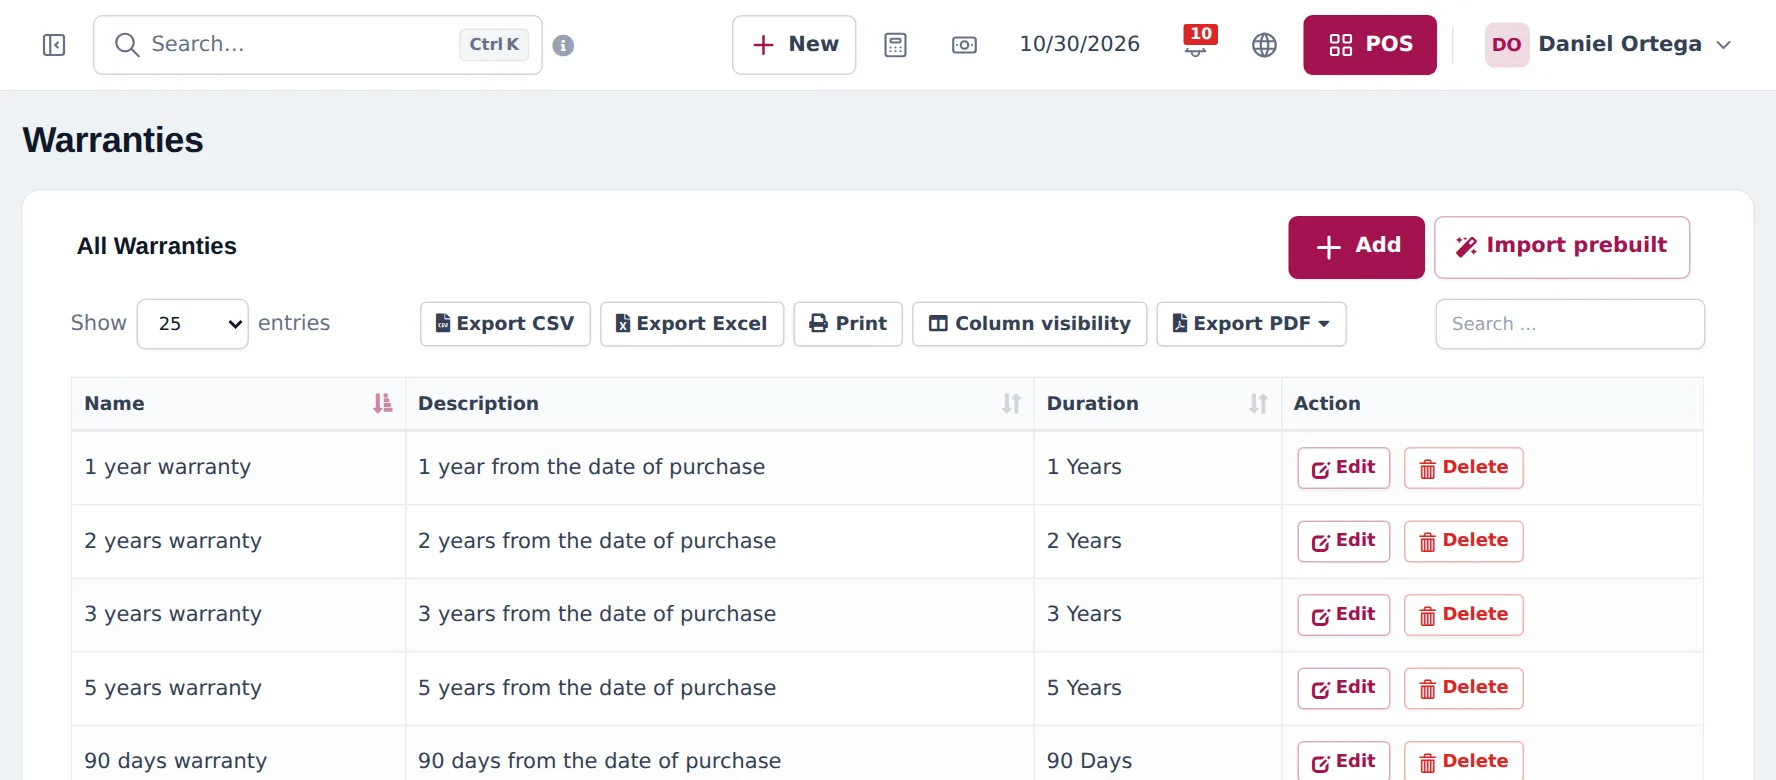Screen dimensions: 1776x780
Task: Delete the 1 year warranty
Action: click(1463, 468)
